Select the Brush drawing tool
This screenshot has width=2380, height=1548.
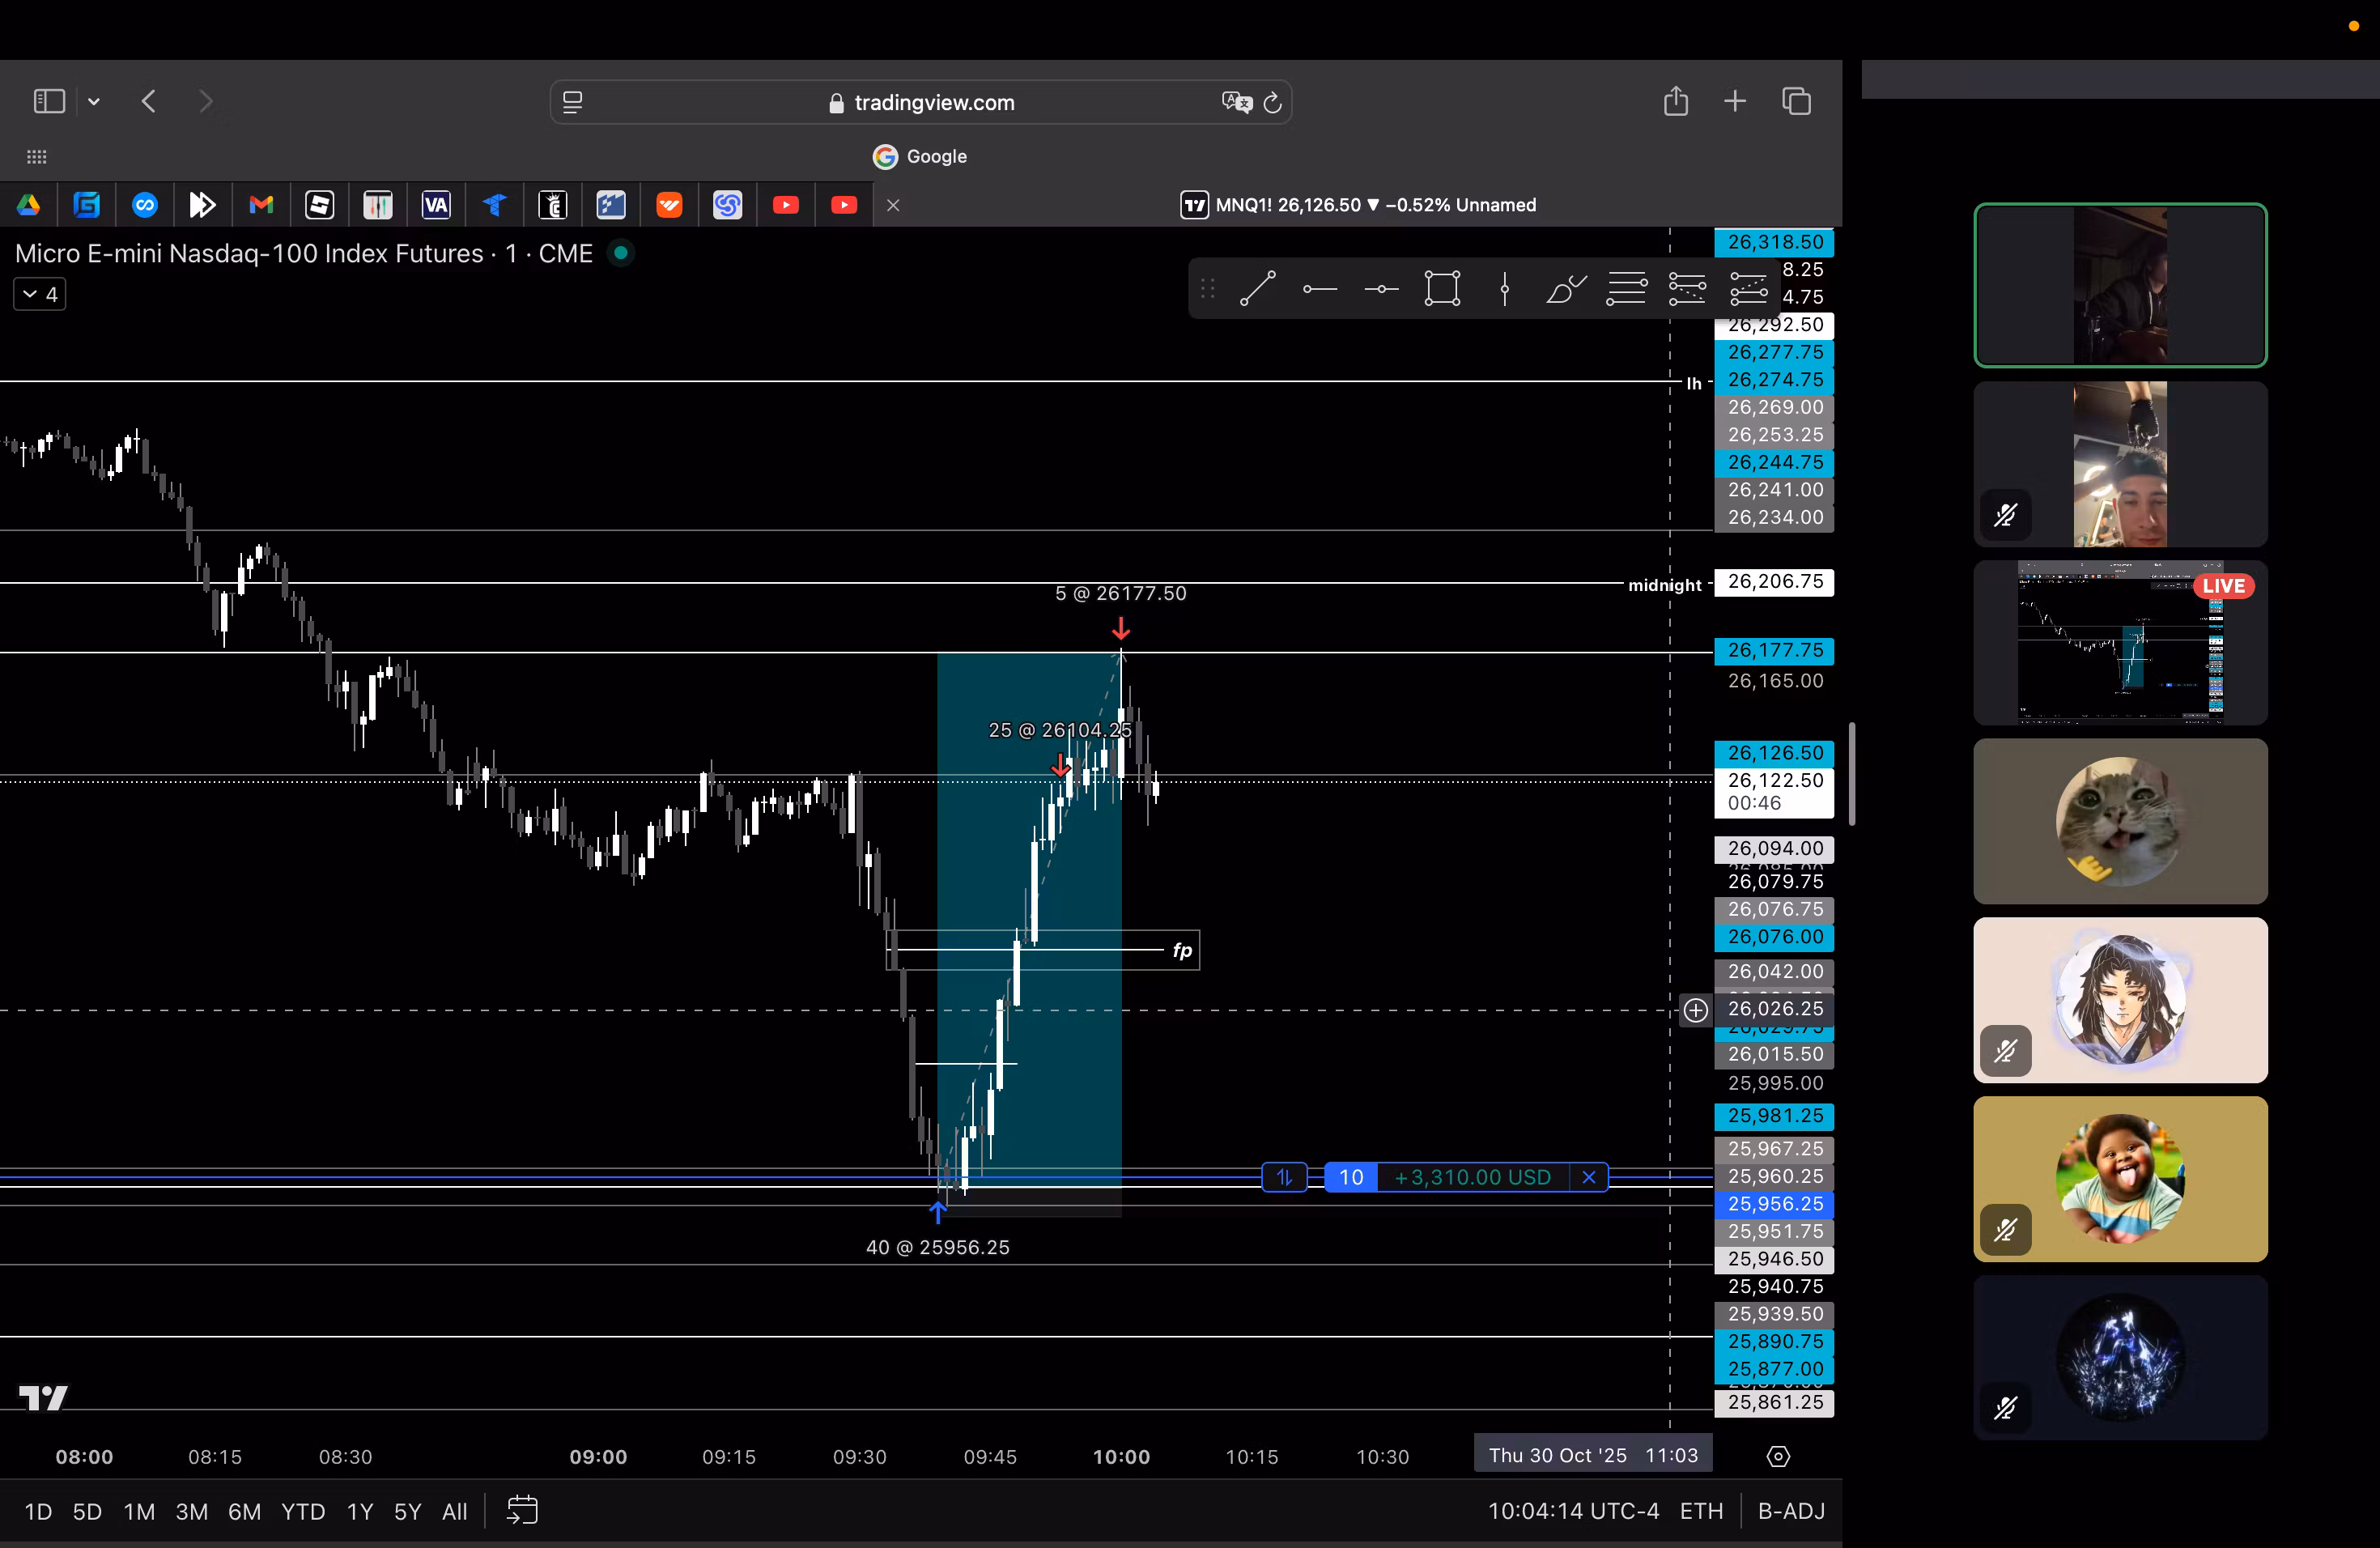coord(1565,289)
